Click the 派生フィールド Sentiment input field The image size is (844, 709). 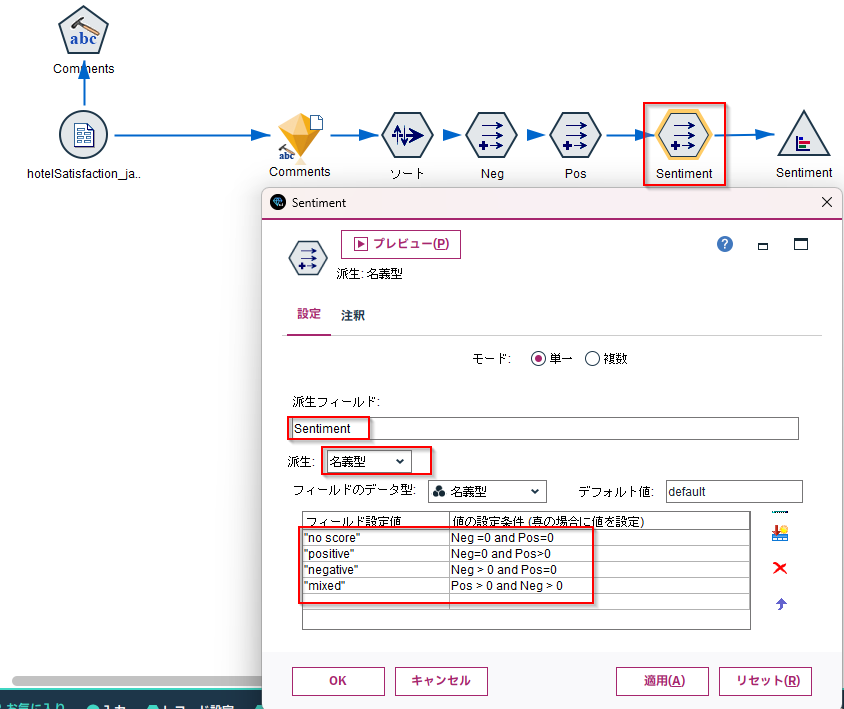click(x=544, y=429)
